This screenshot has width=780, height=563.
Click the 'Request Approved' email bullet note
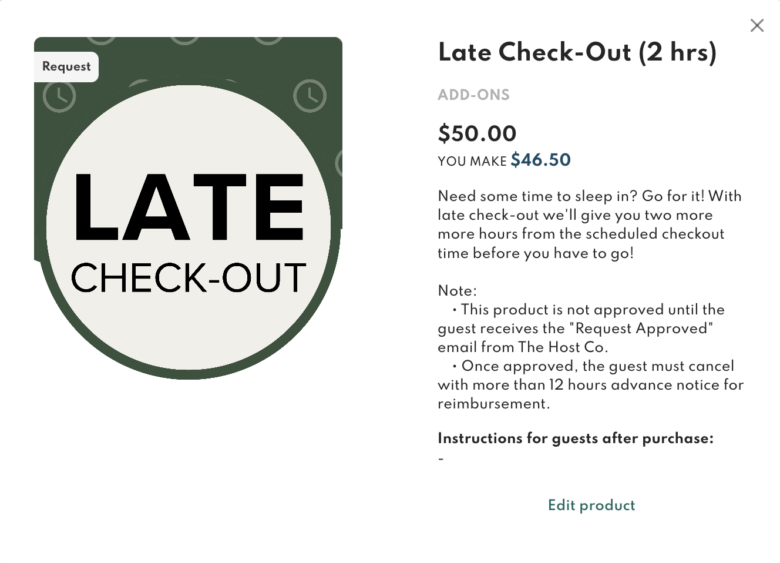coord(581,328)
